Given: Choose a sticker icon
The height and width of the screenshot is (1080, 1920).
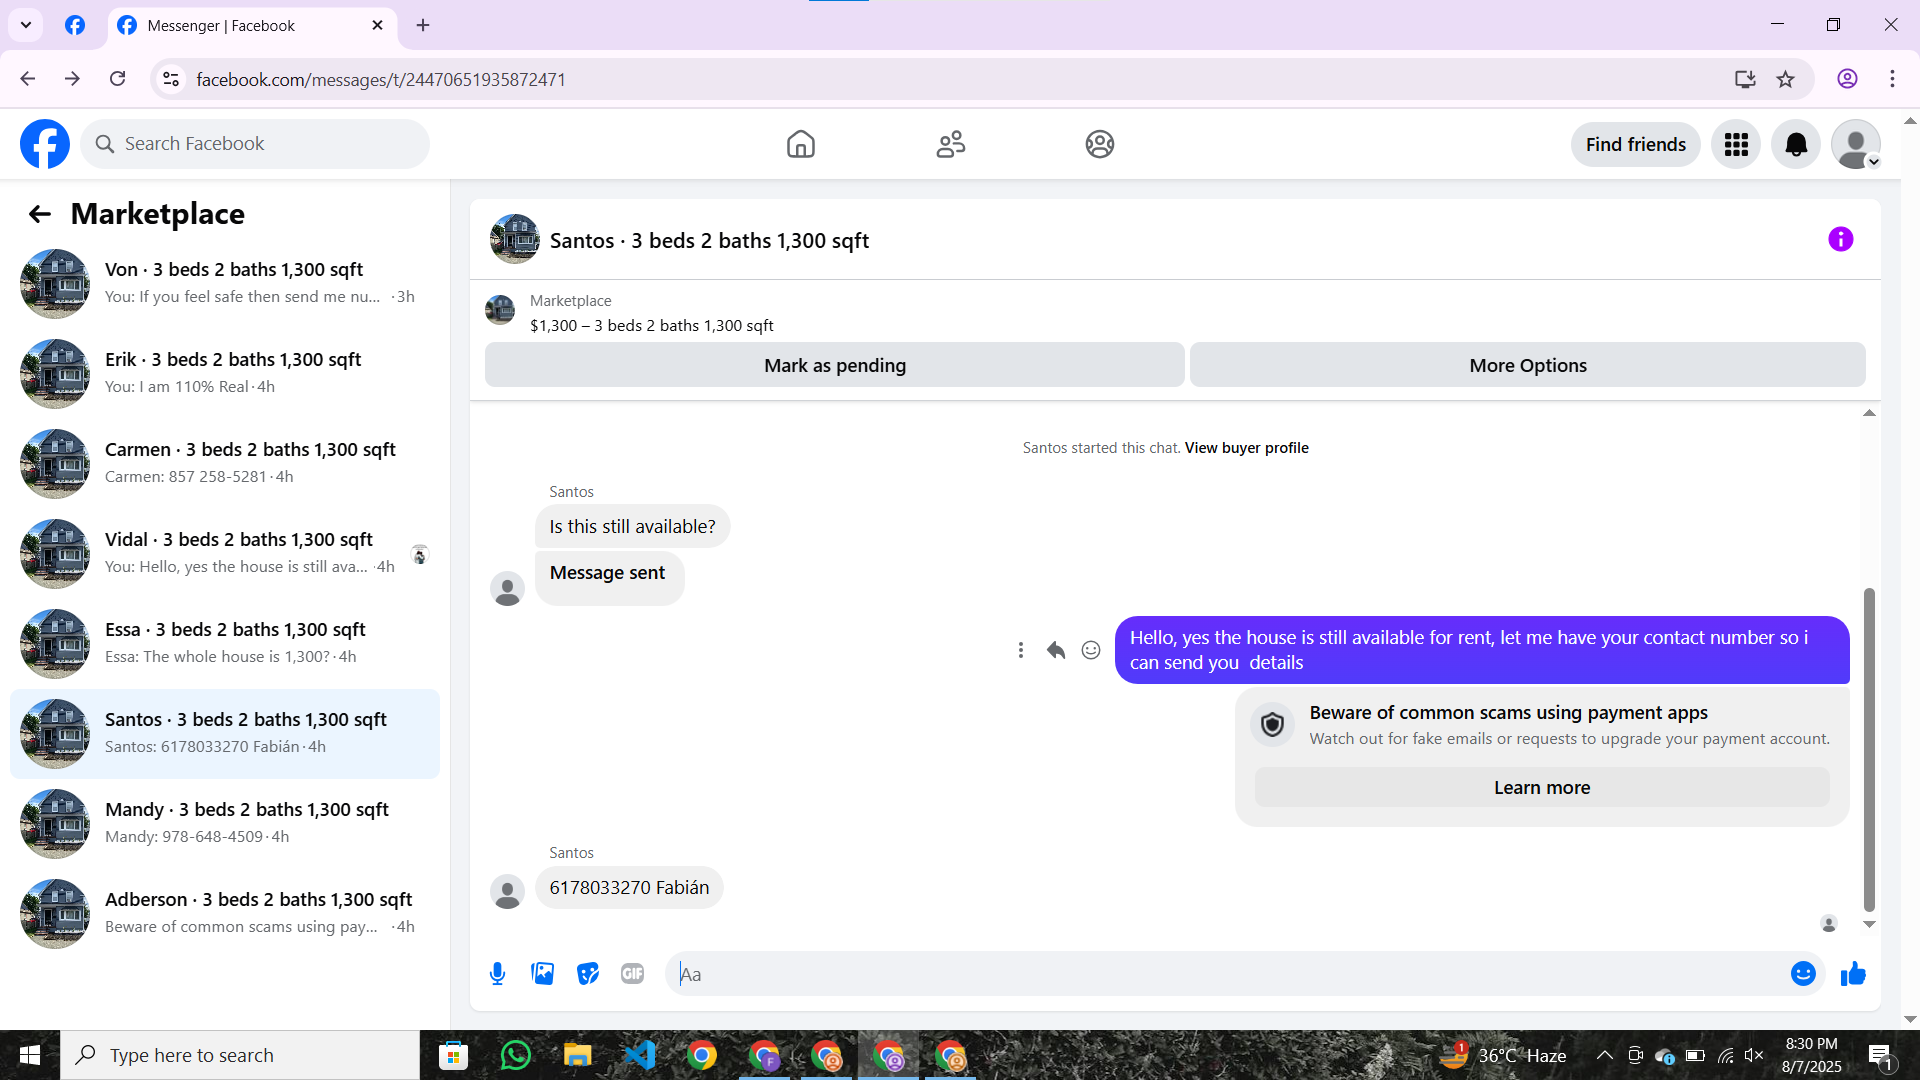Looking at the screenshot, I should click(x=588, y=973).
